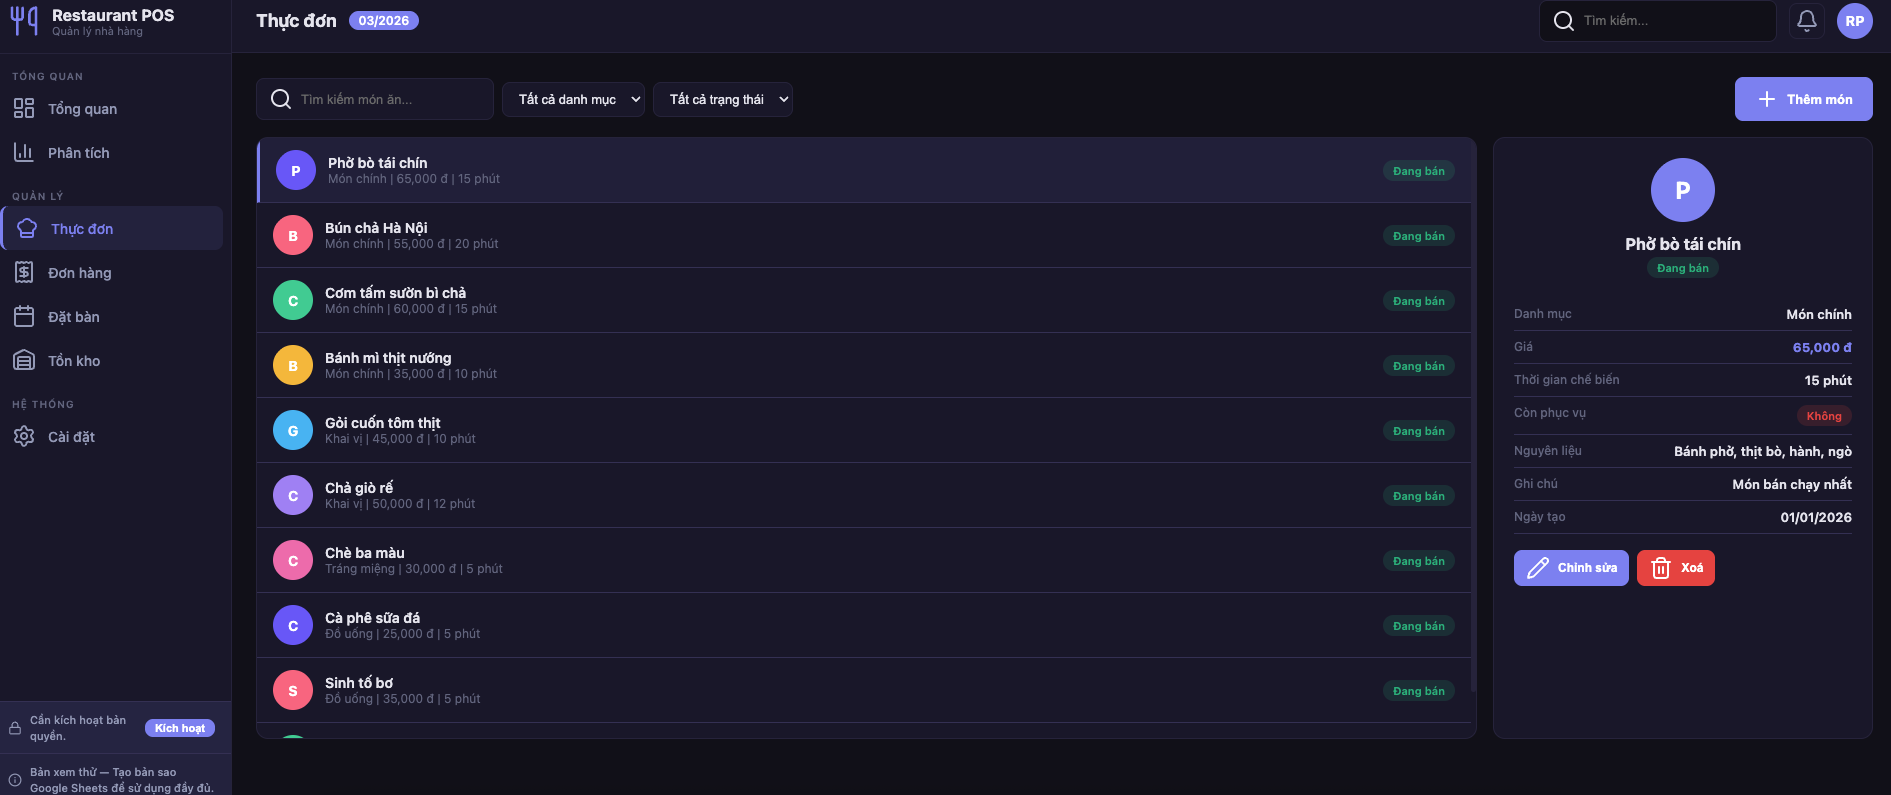
Task: Open the RP user avatar menu
Action: (1855, 21)
